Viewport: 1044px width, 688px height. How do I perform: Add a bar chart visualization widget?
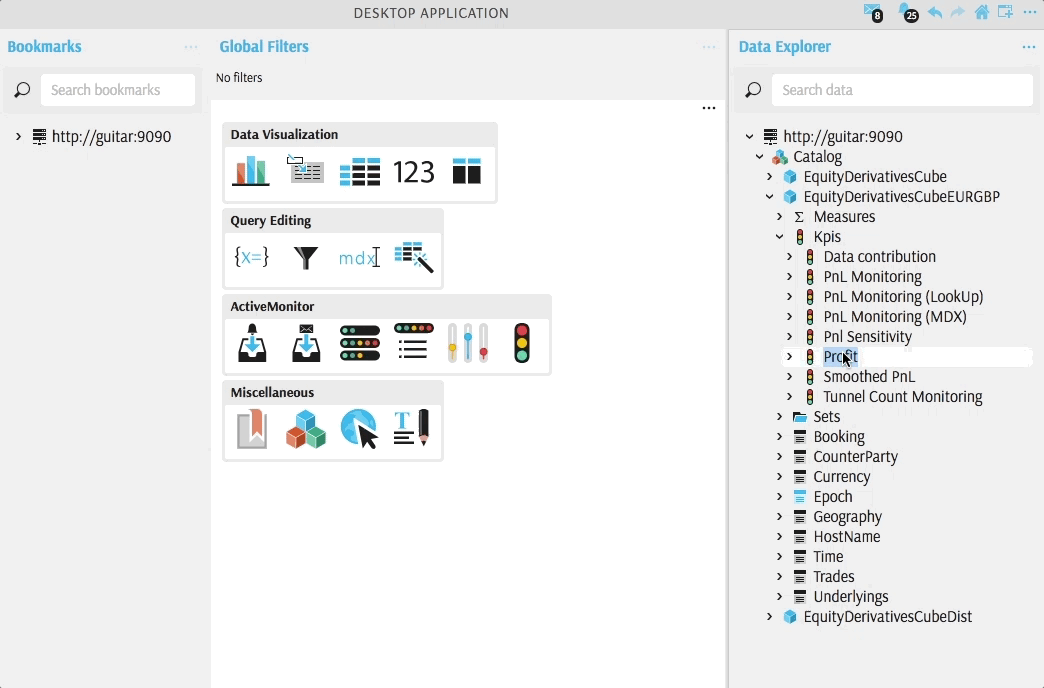tap(251, 171)
